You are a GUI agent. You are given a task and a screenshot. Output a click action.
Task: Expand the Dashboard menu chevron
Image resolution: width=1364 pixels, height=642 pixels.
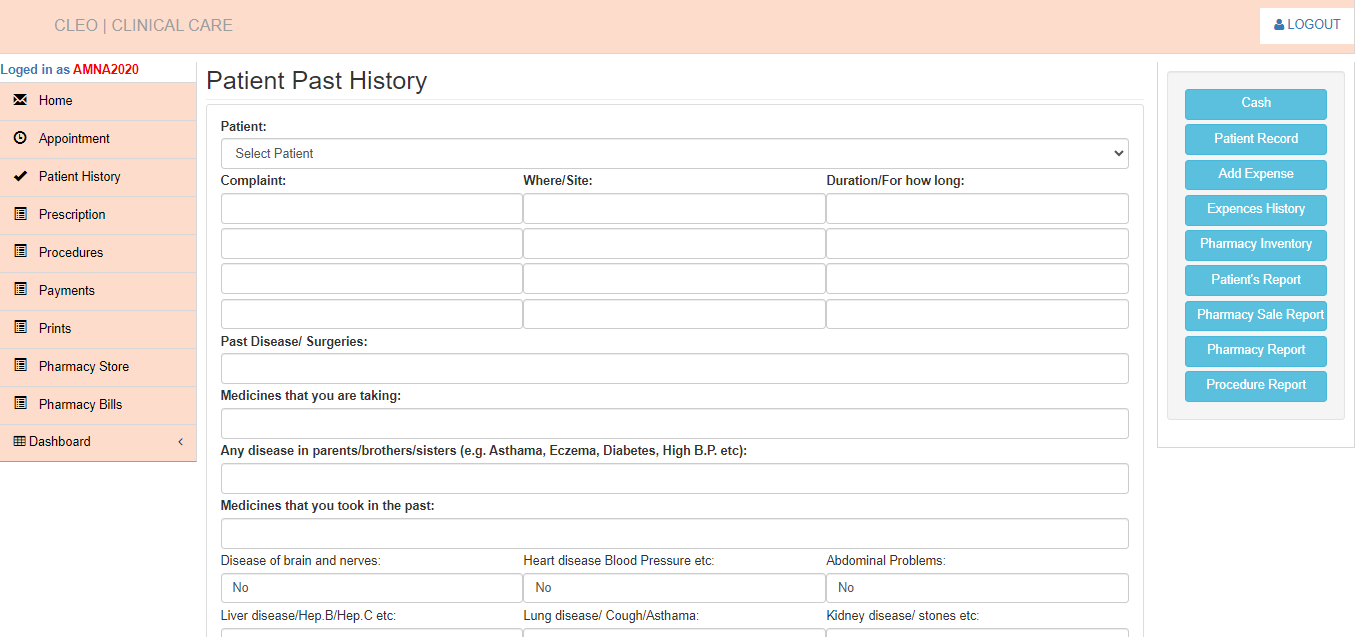pyautogui.click(x=180, y=442)
